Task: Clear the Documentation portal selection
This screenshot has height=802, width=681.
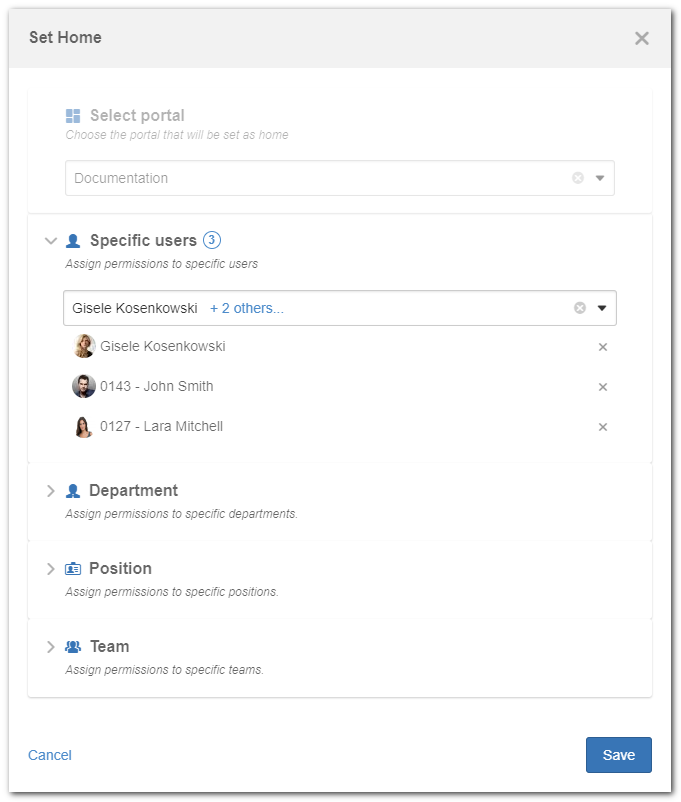Action: (578, 178)
